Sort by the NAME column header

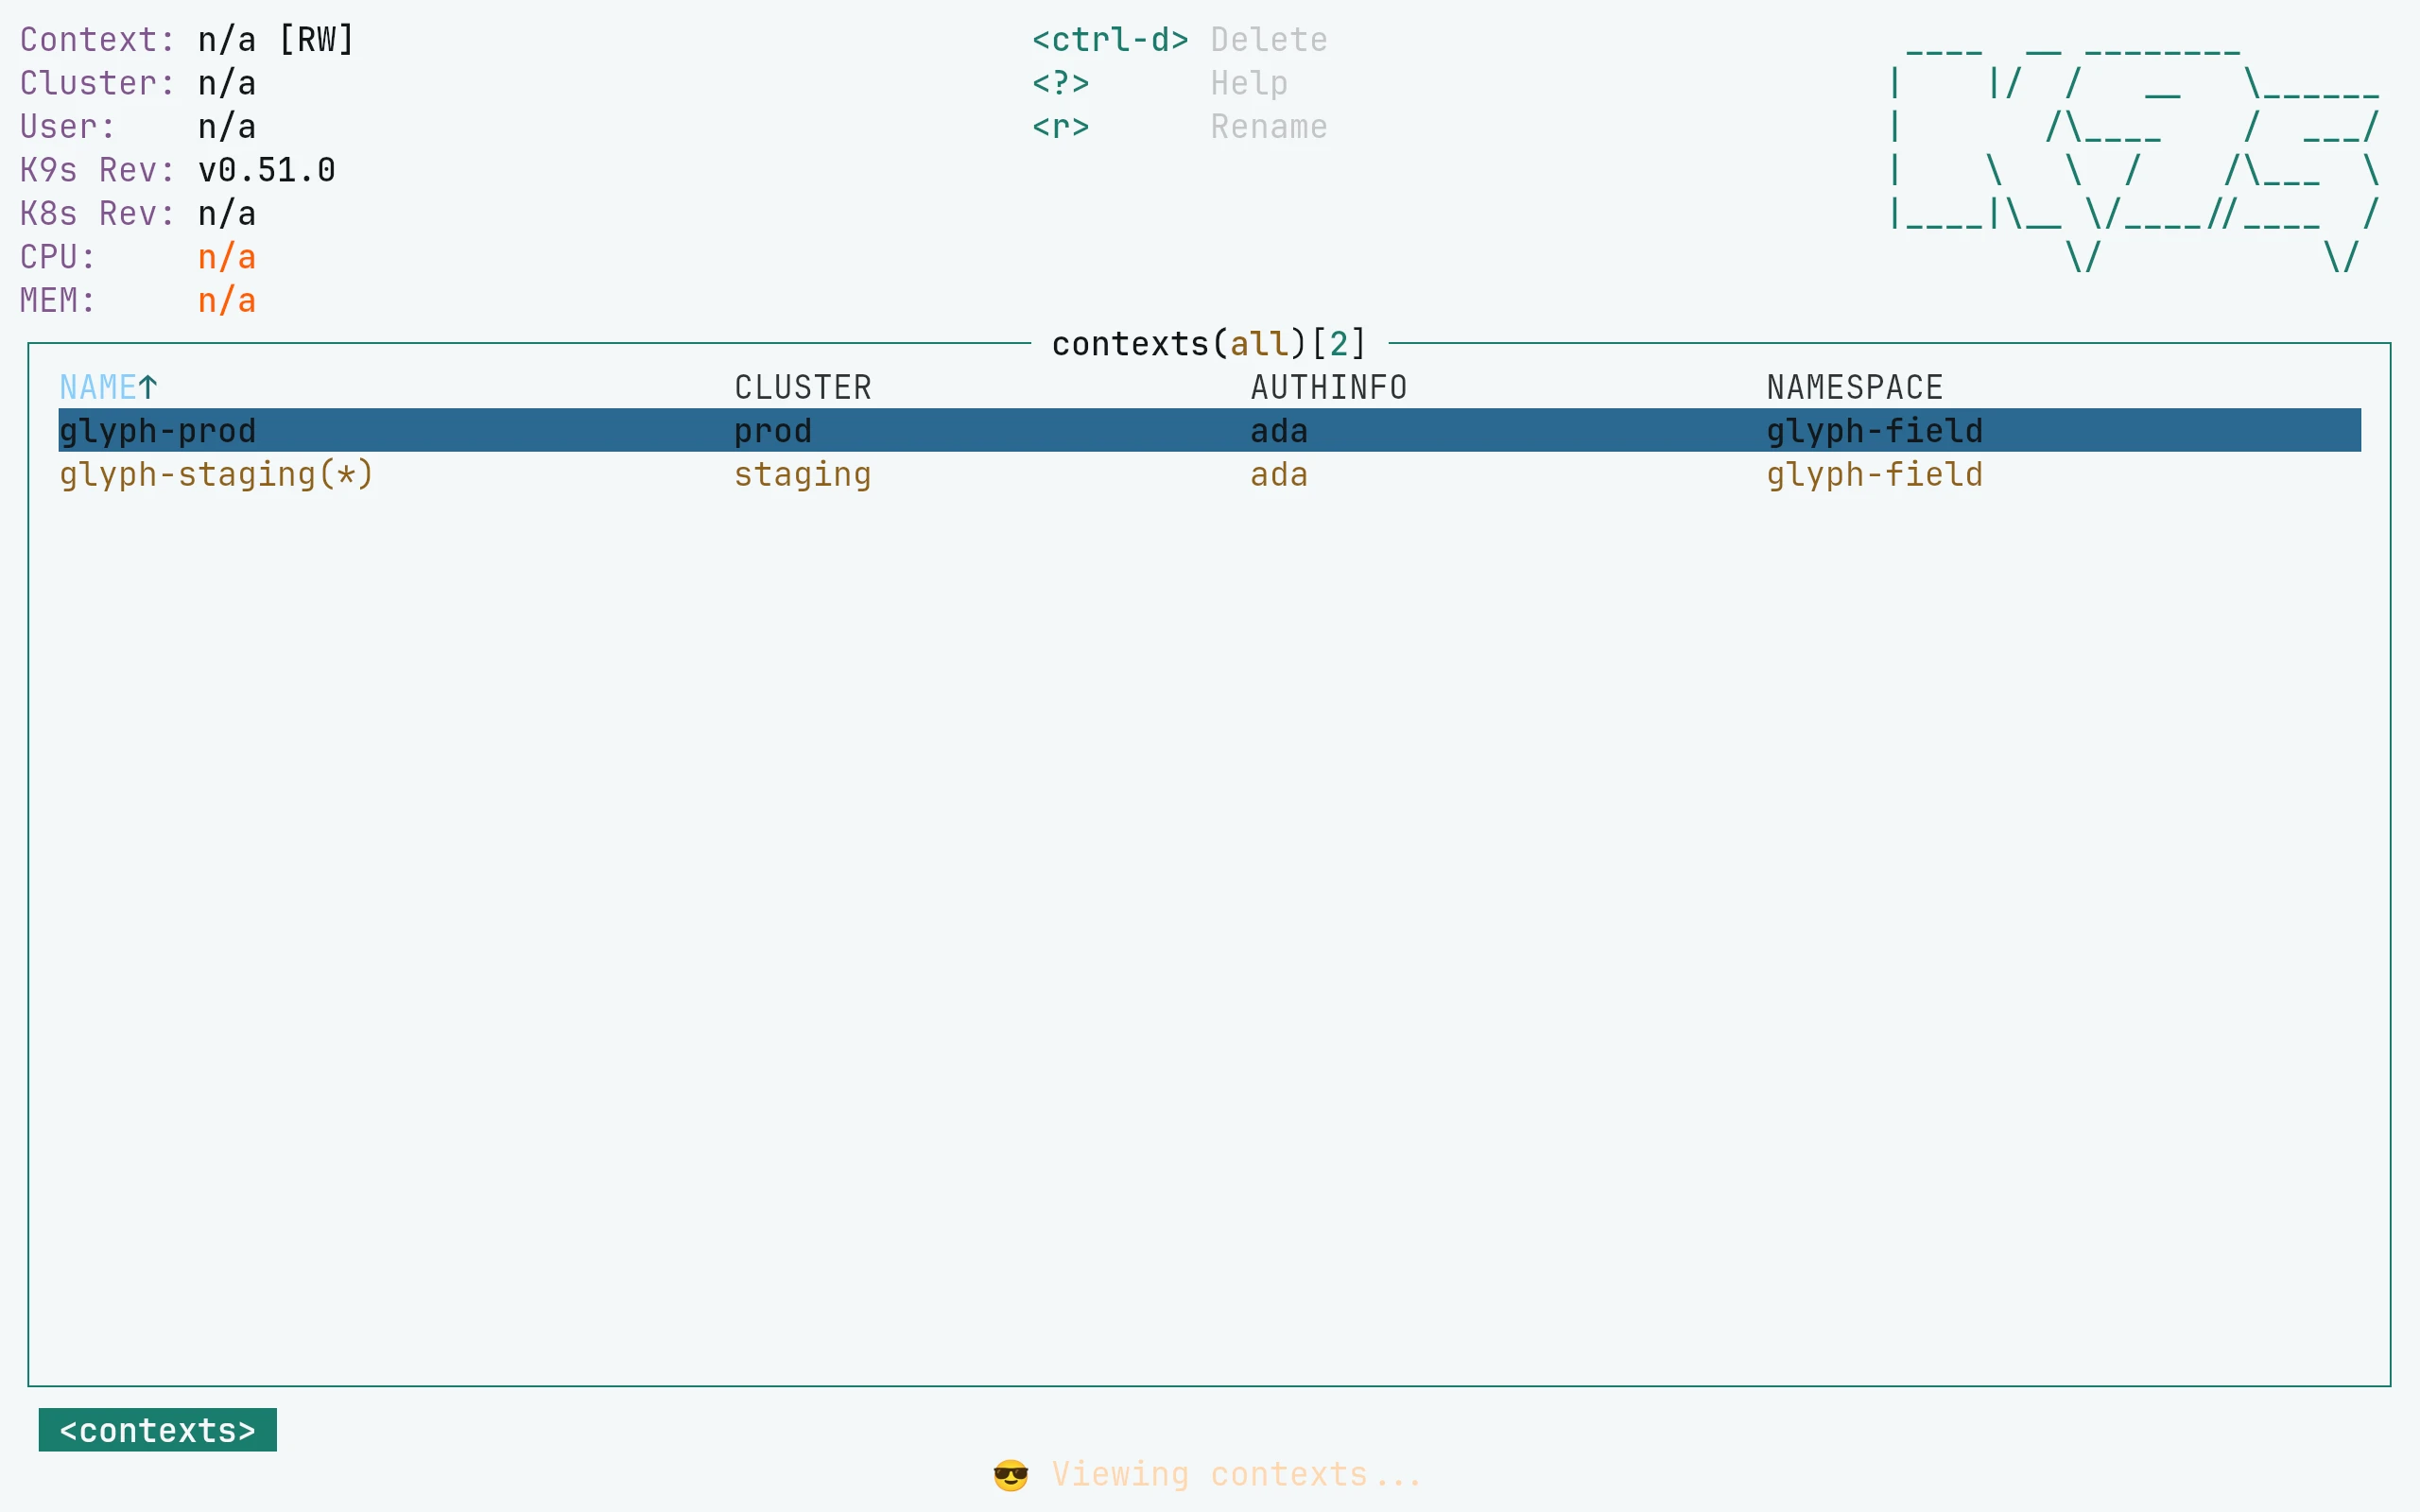98,387
